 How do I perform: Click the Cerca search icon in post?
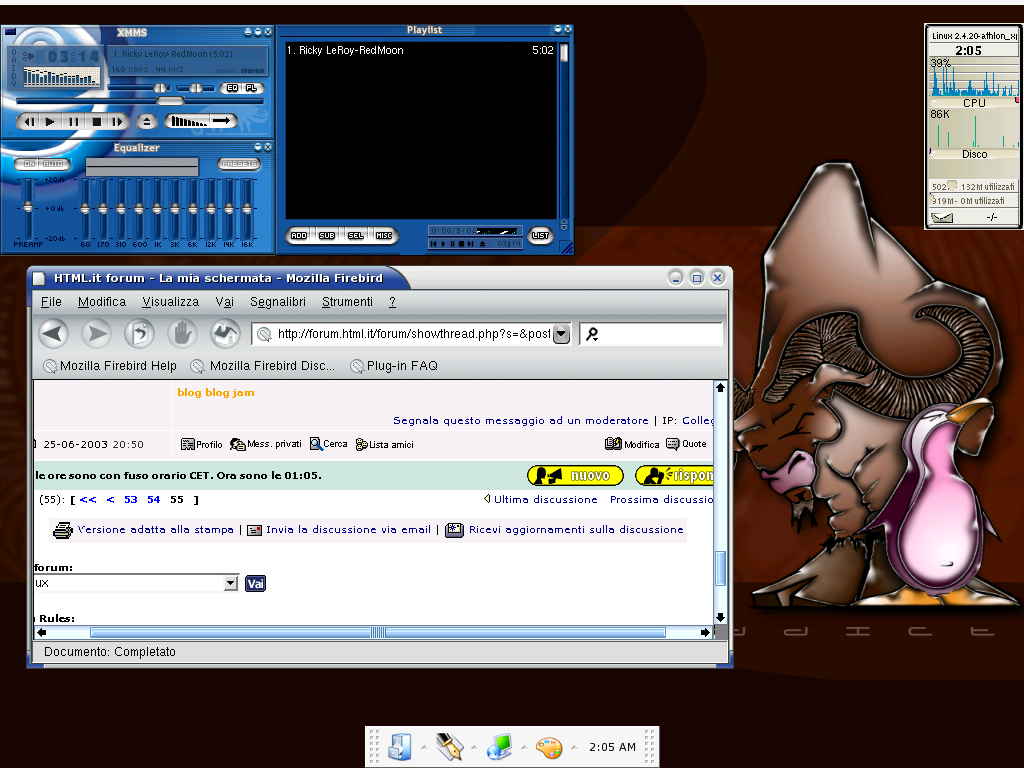click(328, 444)
